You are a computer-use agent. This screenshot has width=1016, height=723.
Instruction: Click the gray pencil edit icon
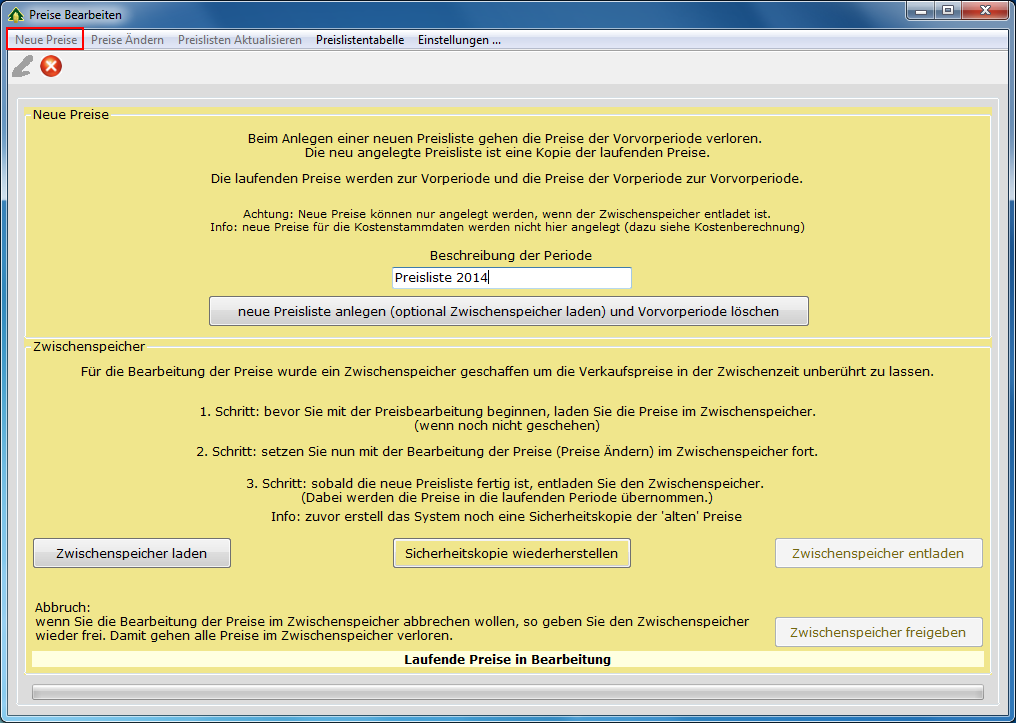21,67
